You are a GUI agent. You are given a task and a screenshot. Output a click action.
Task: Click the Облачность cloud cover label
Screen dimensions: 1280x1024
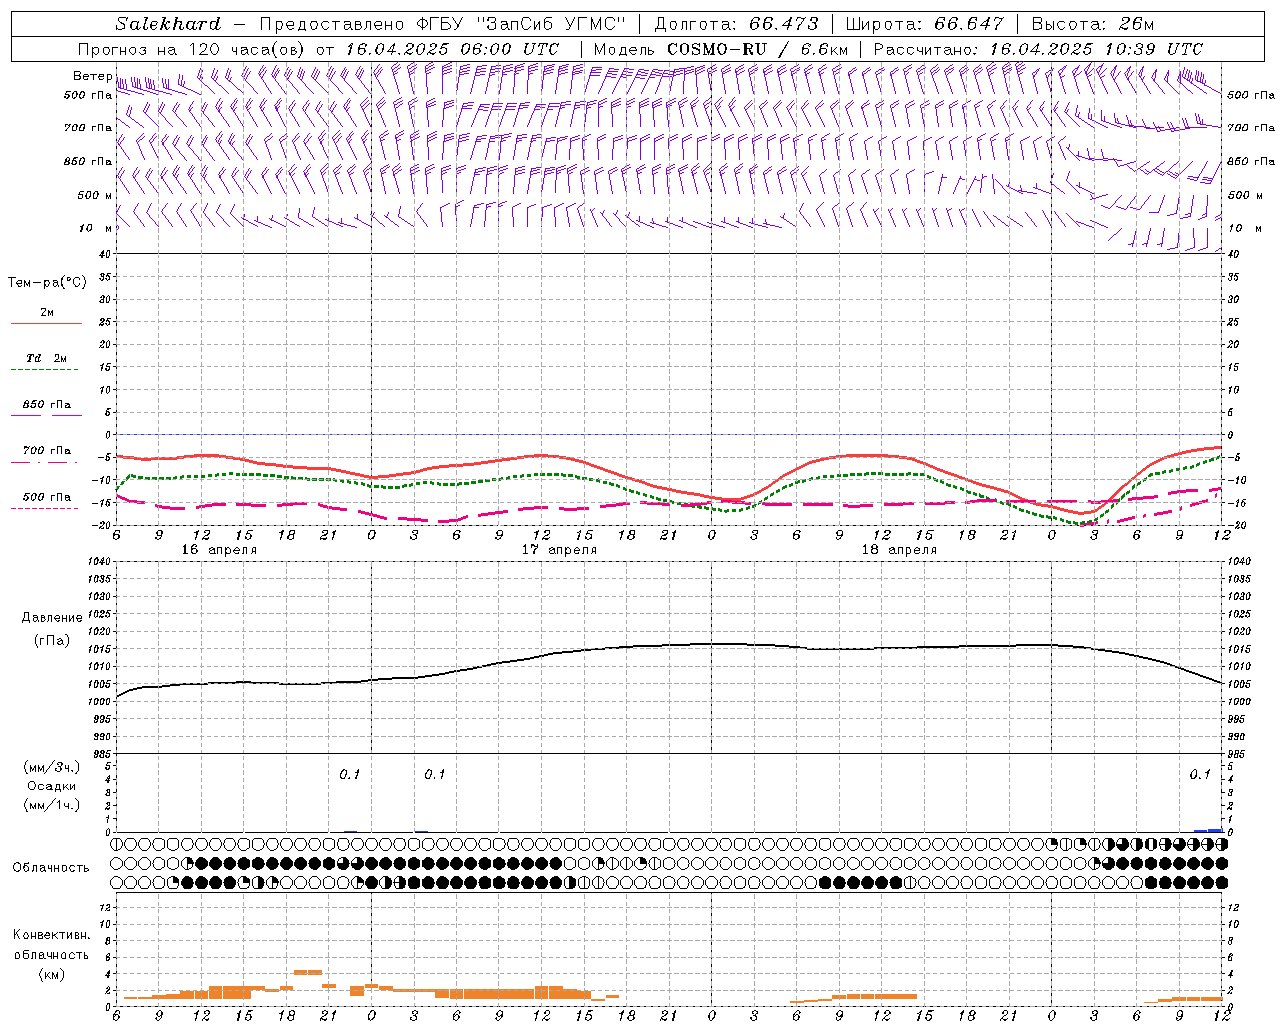(51, 868)
